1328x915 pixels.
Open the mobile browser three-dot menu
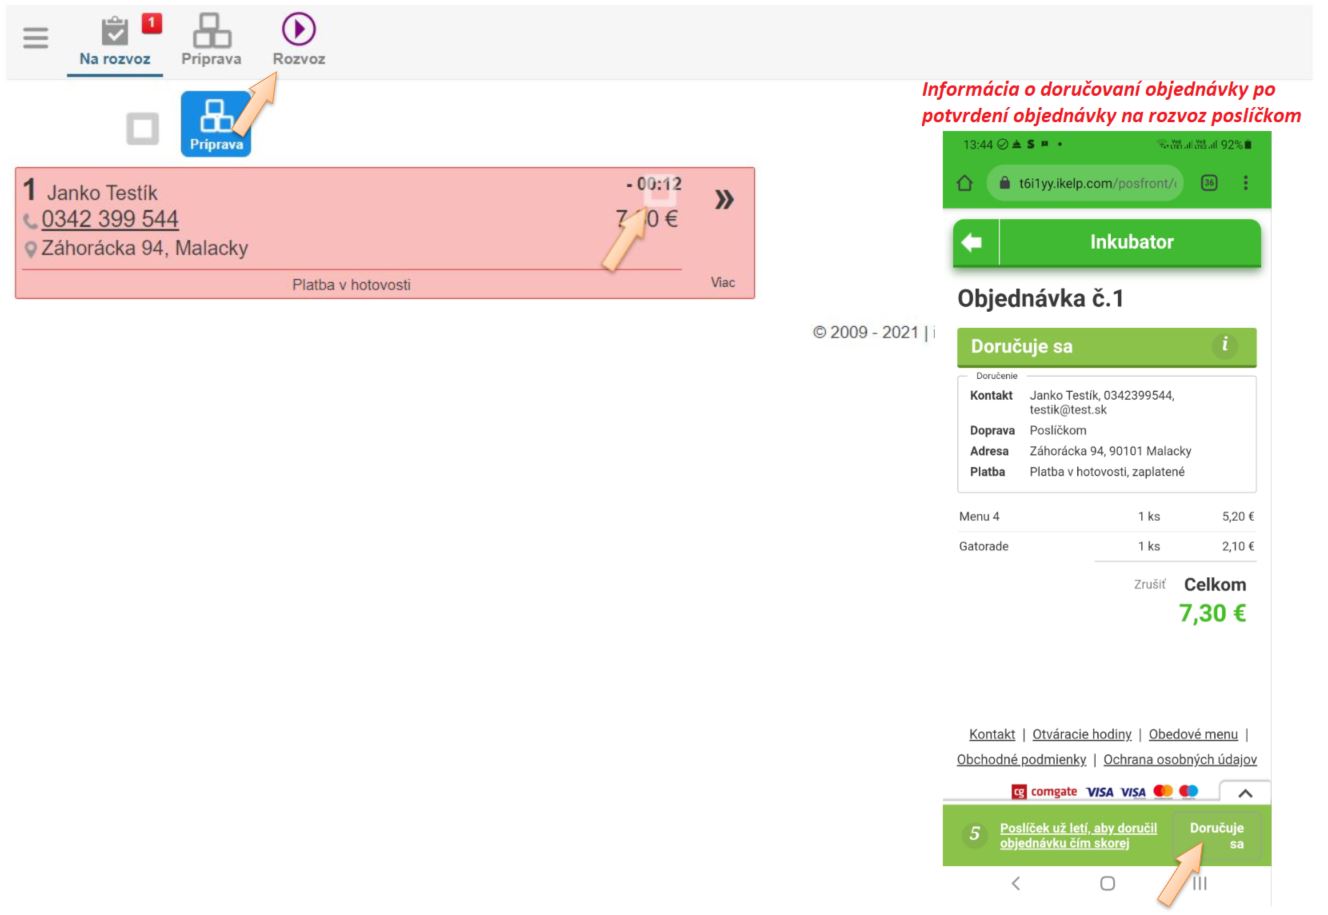(x=1245, y=183)
